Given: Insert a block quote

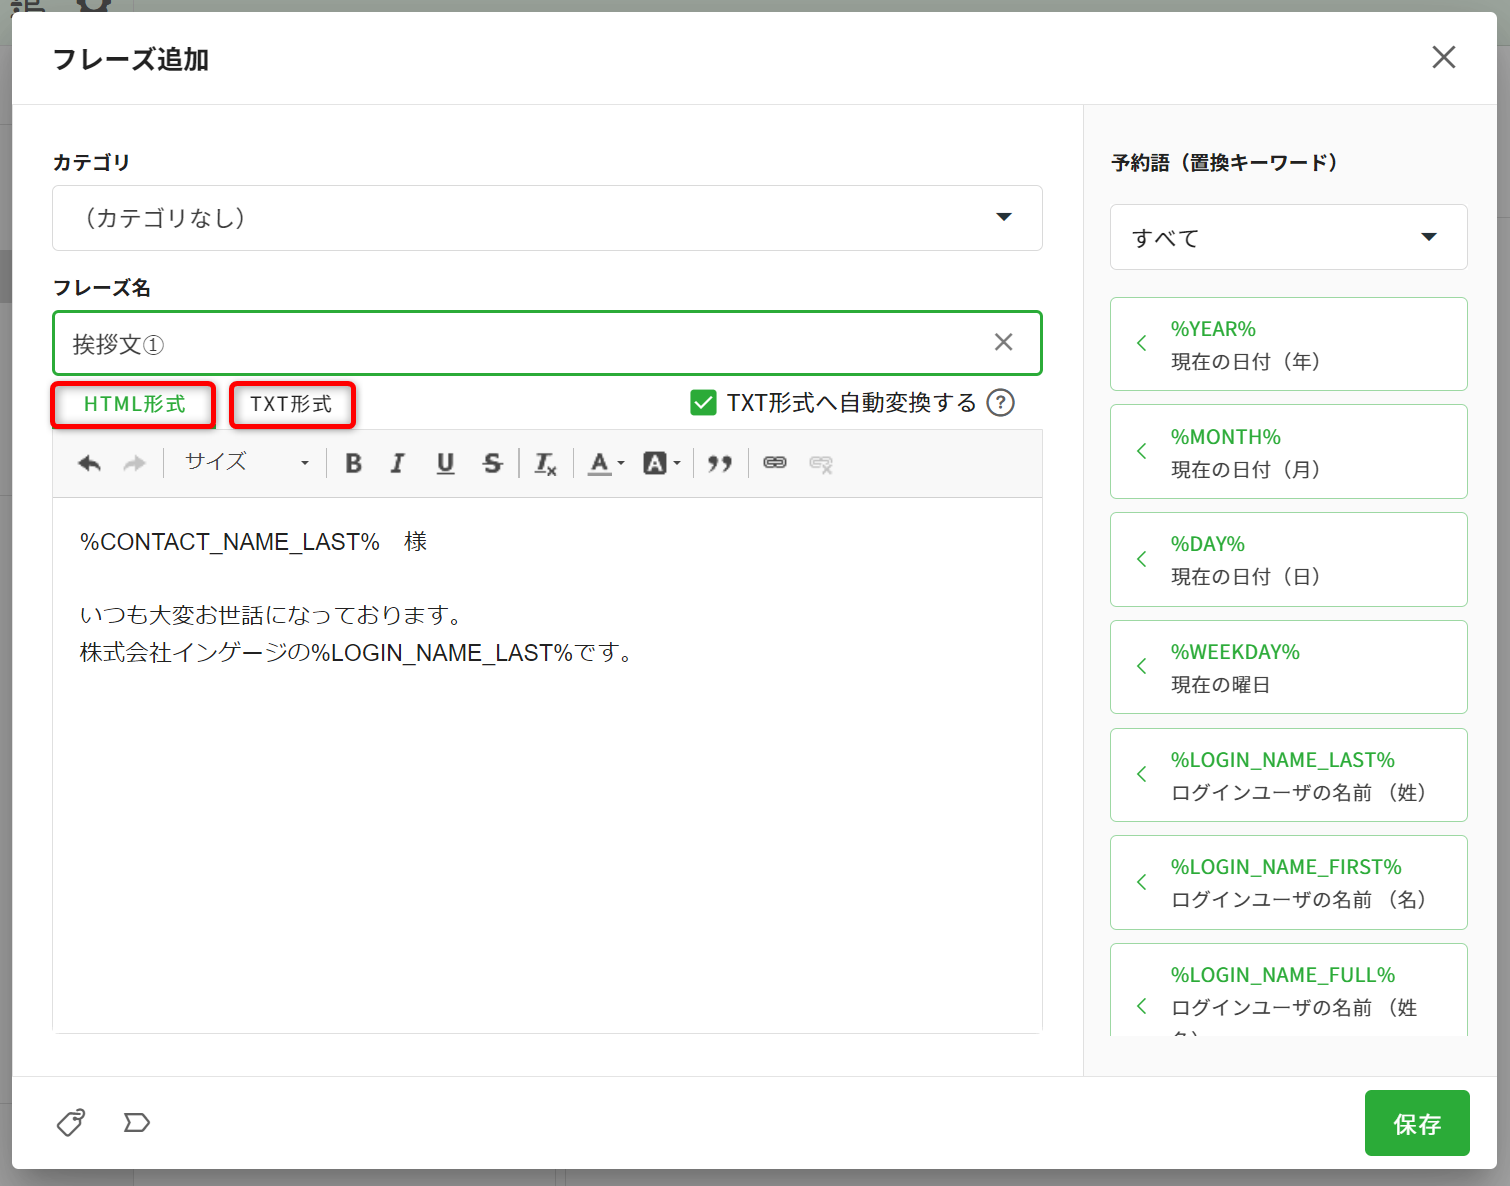Looking at the screenshot, I should [720, 463].
